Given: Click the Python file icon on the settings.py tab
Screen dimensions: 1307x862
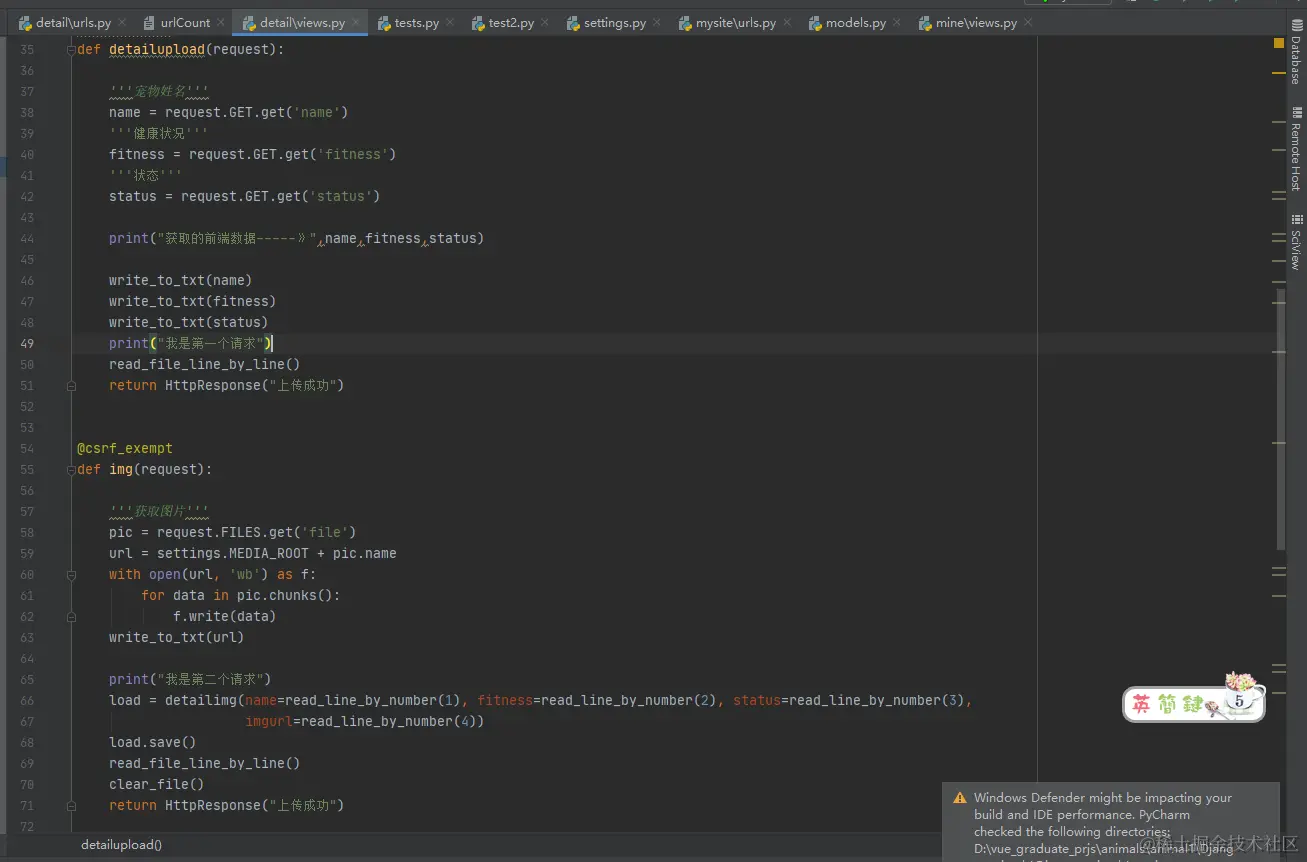Looking at the screenshot, I should coord(572,23).
